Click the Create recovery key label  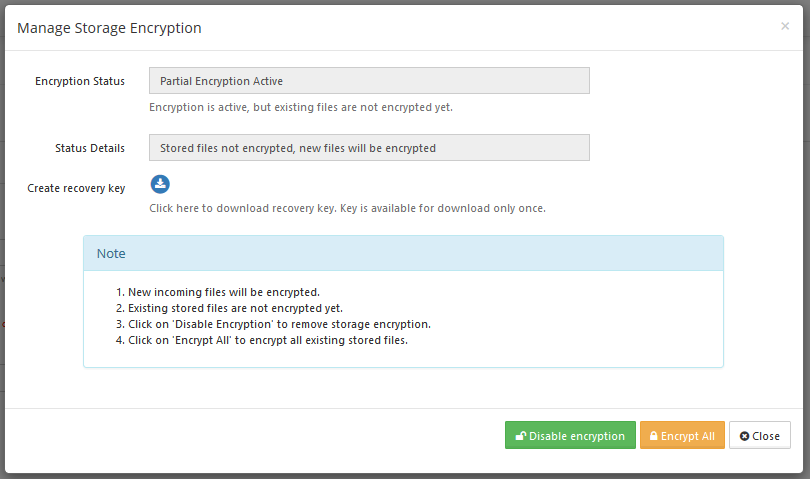click(76, 188)
